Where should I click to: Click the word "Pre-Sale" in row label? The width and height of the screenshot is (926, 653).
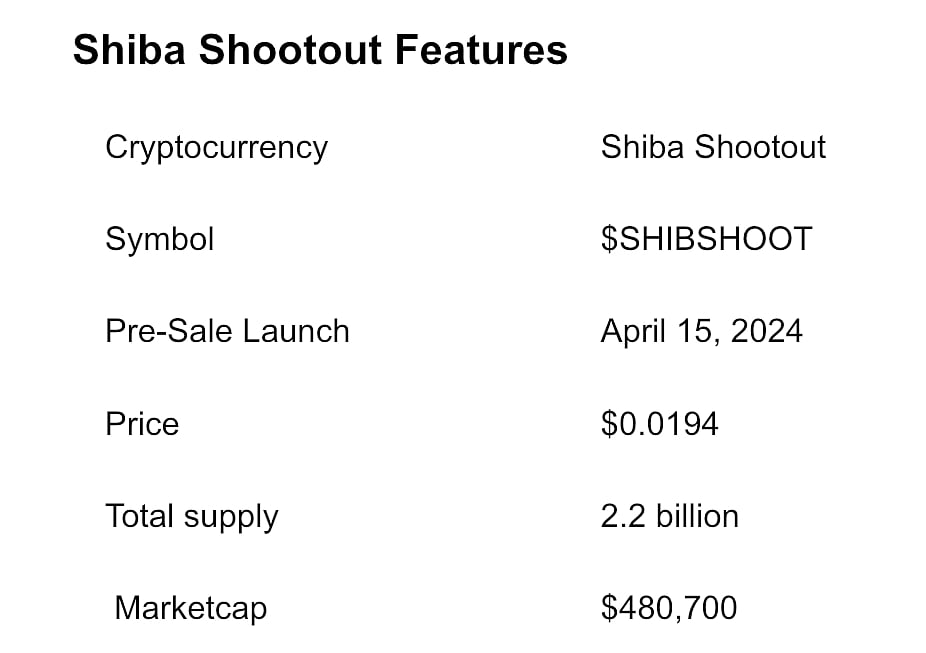170,331
